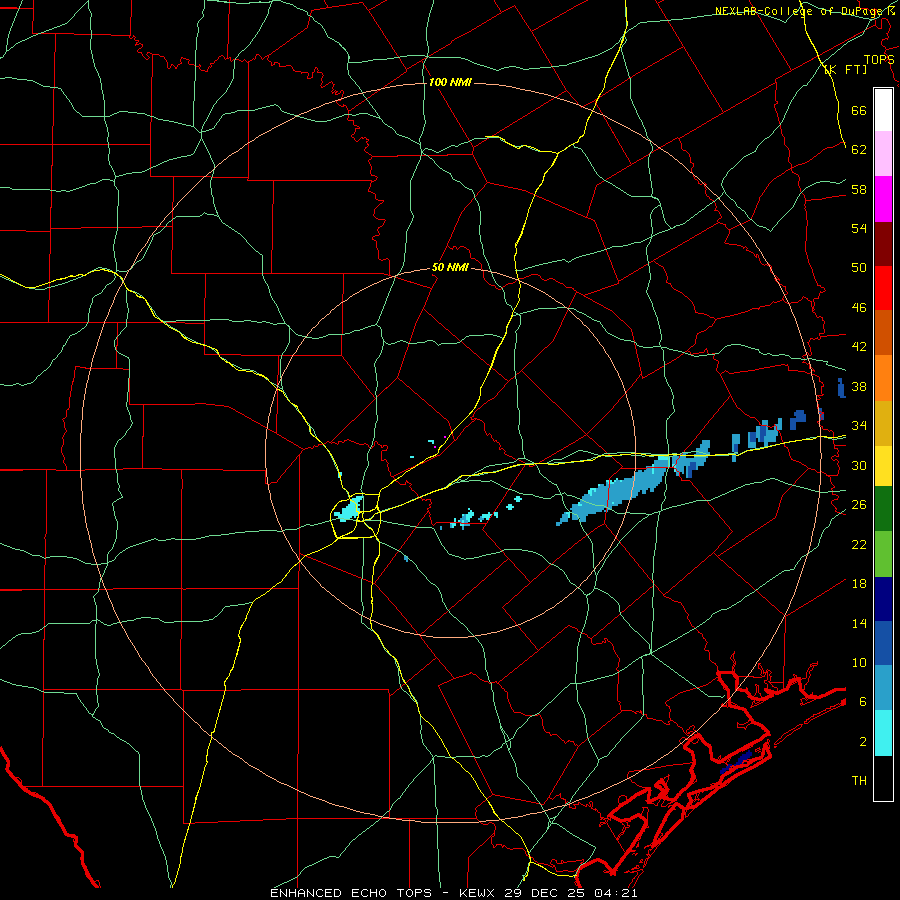Click the 04:21 timestamp in caption

pyautogui.click(x=617, y=893)
